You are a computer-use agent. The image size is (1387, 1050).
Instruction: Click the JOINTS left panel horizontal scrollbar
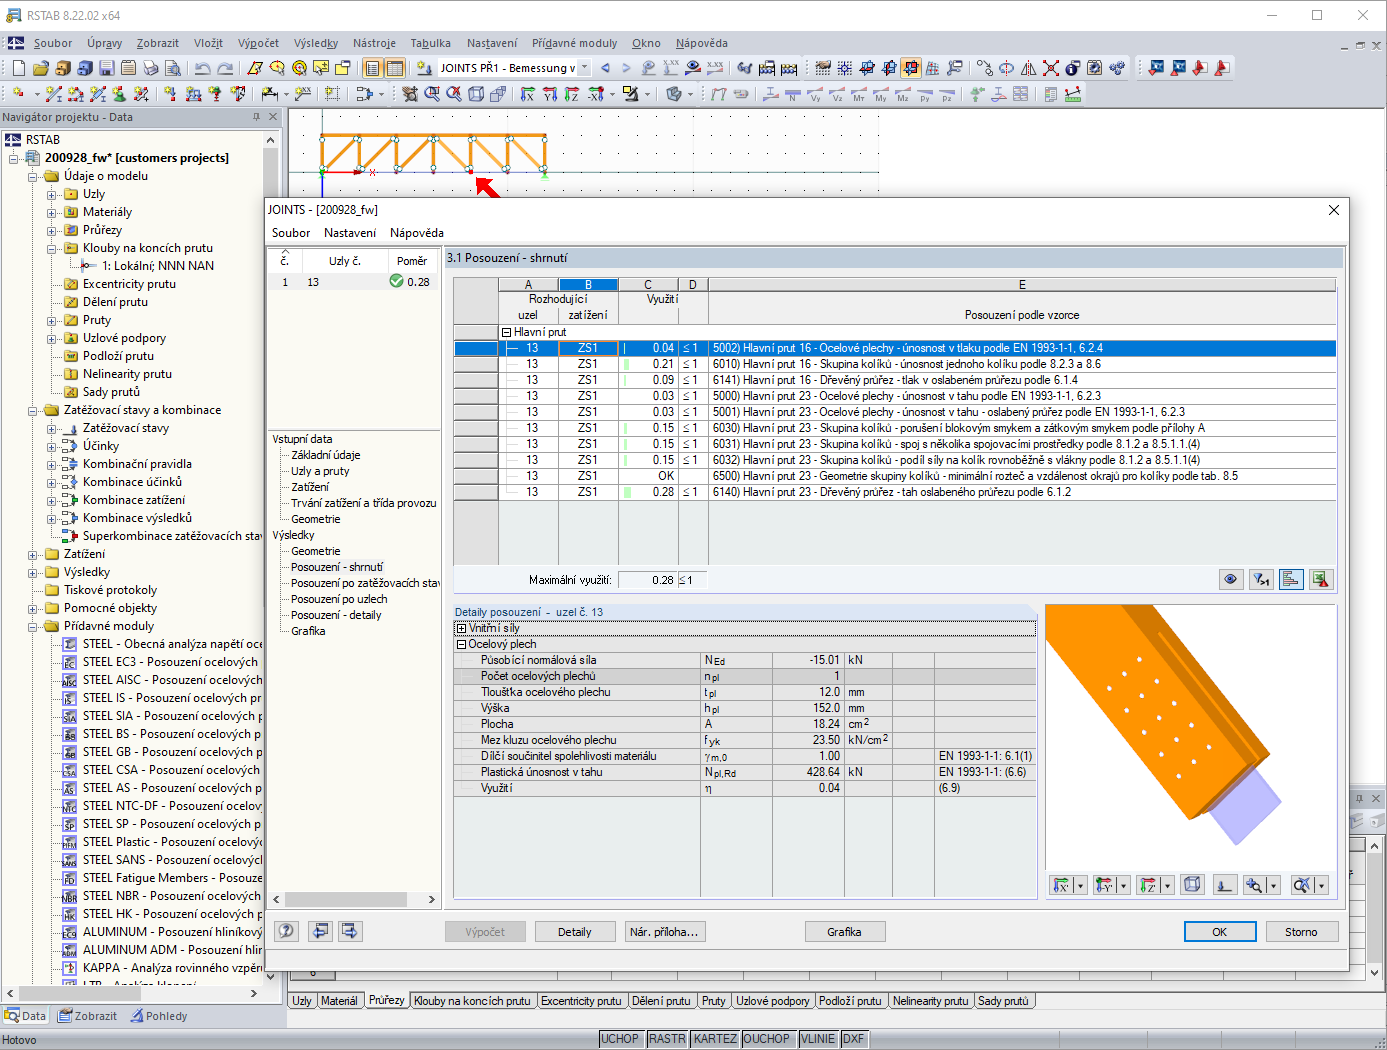pyautogui.click(x=354, y=899)
